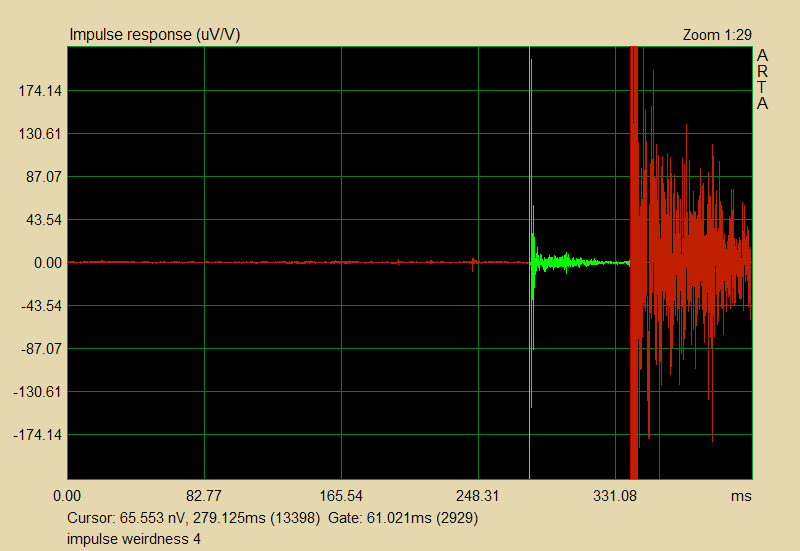Click the 'ms' axis unit label
Screen dimensions: 800x551
pos(741,496)
